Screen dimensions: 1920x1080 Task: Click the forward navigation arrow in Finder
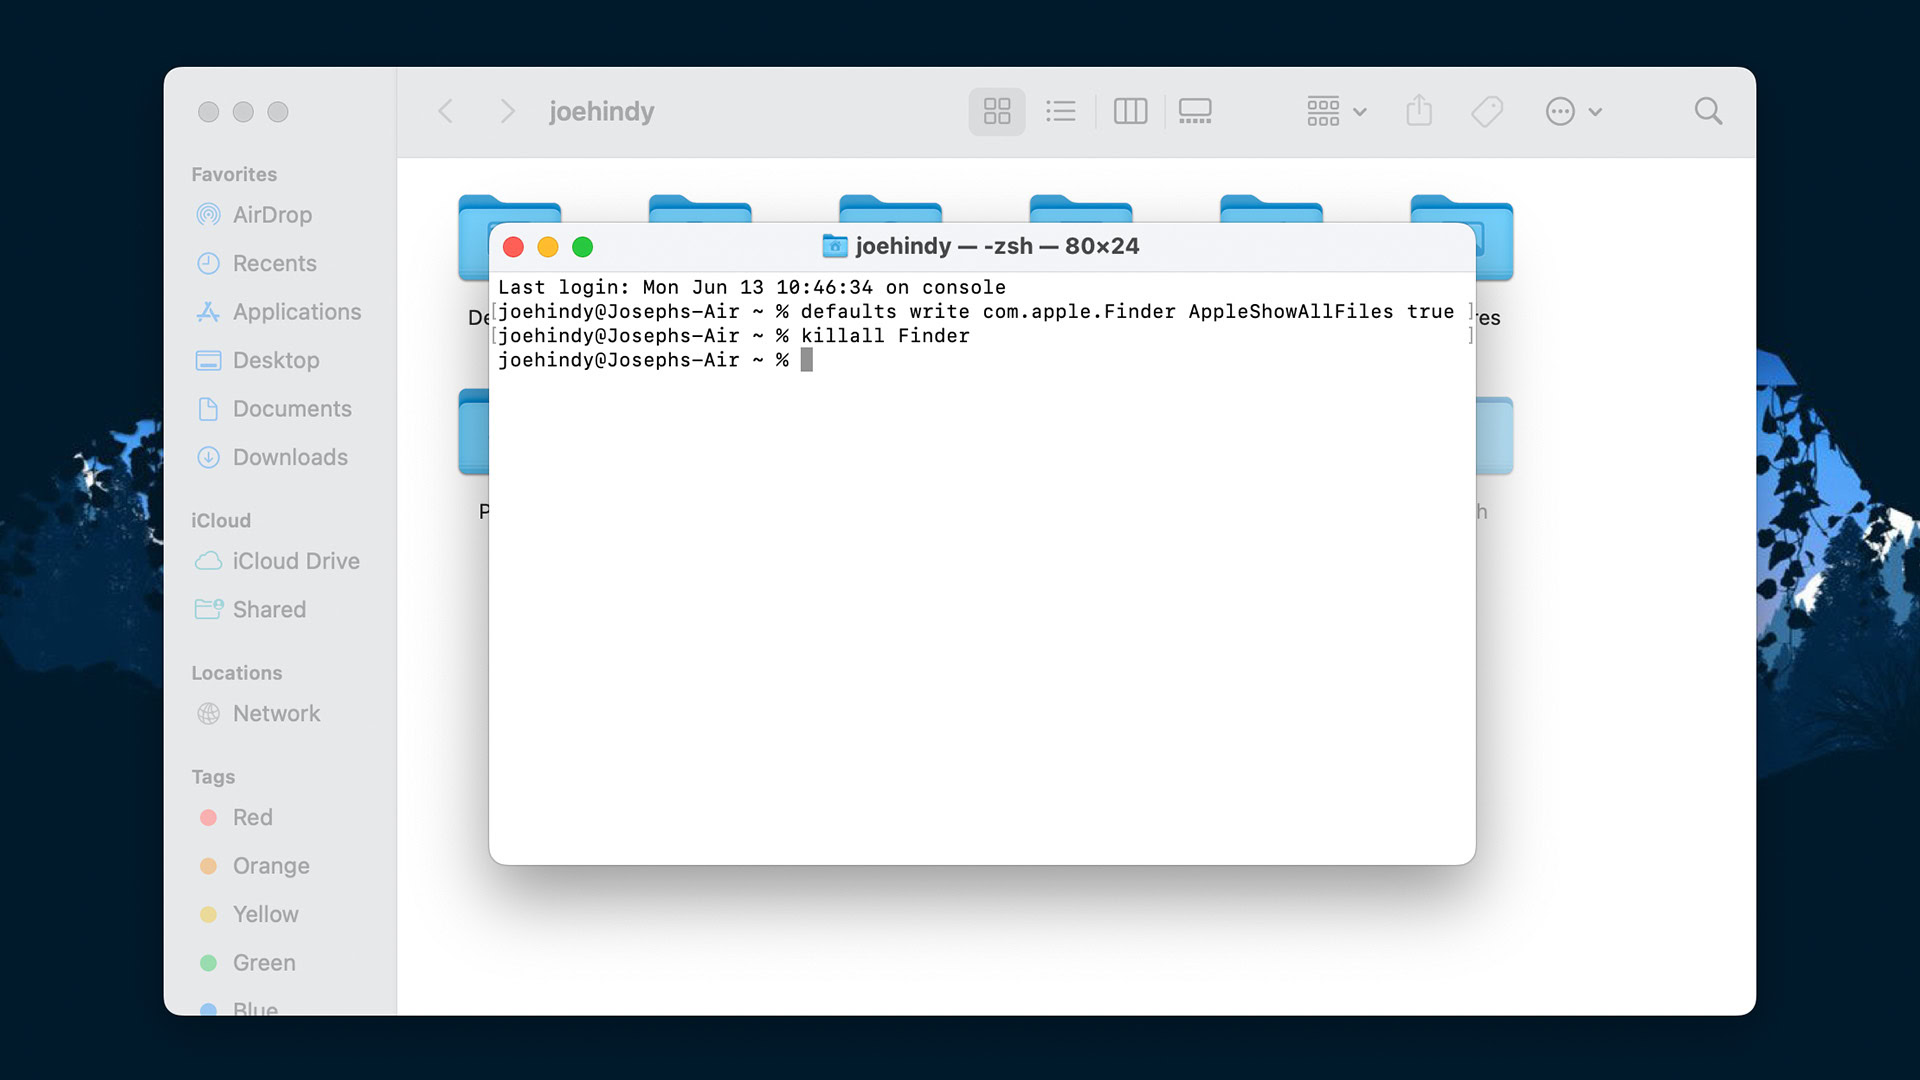[x=505, y=111]
